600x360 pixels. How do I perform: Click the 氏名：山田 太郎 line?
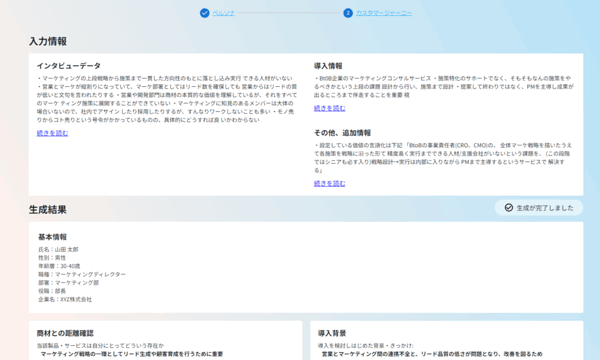(x=58, y=249)
